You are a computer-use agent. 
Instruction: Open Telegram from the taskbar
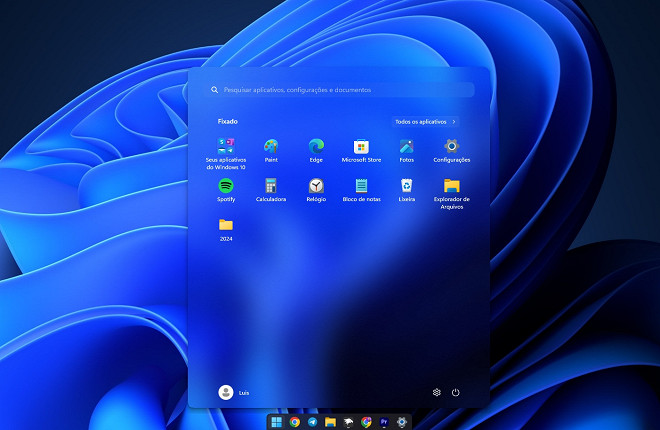[312, 422]
